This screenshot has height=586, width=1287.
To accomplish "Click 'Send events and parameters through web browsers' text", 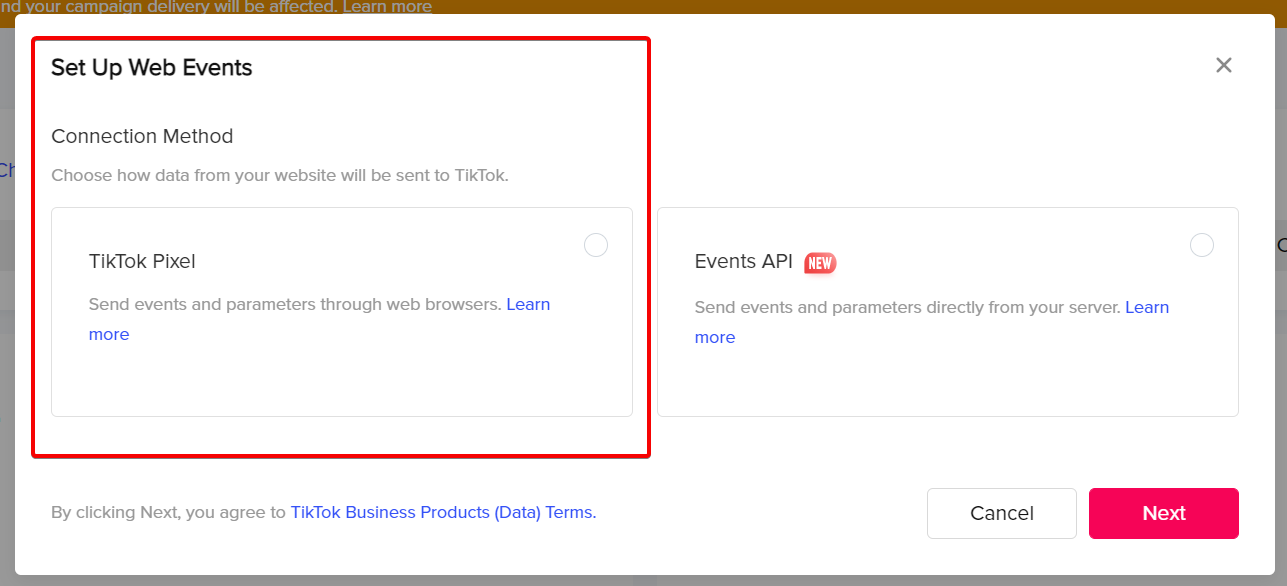I will point(295,304).
